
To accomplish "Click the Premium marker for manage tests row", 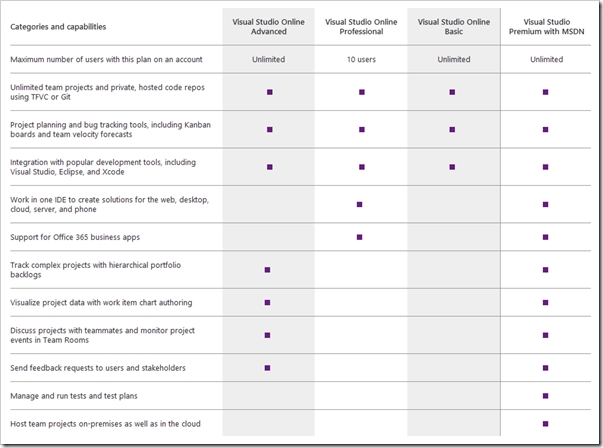I will pyautogui.click(x=546, y=395).
